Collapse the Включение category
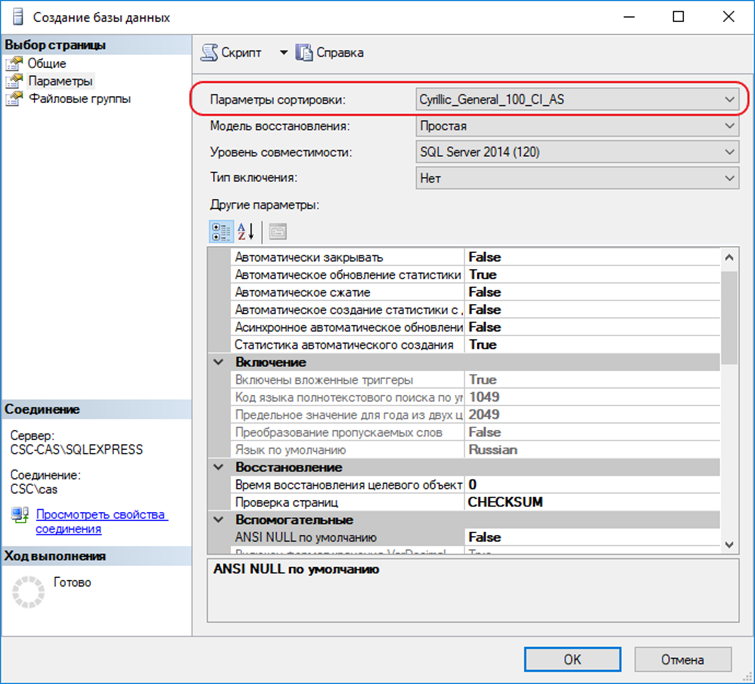This screenshot has height=684, width=755. pyautogui.click(x=219, y=362)
